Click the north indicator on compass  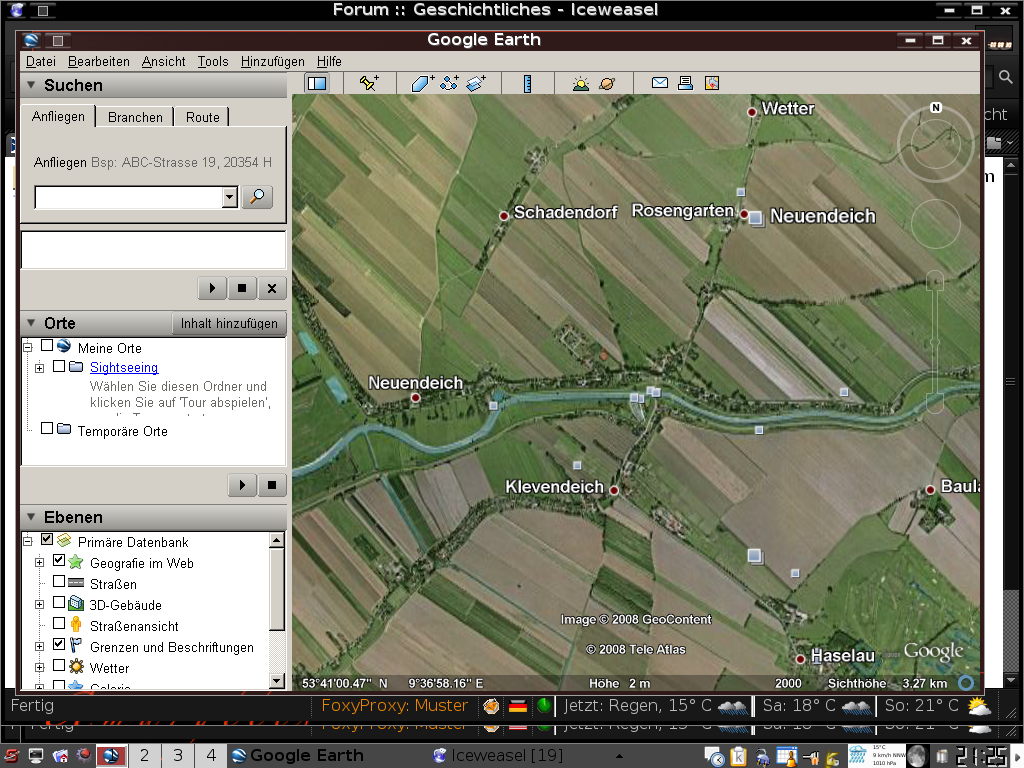[x=936, y=107]
